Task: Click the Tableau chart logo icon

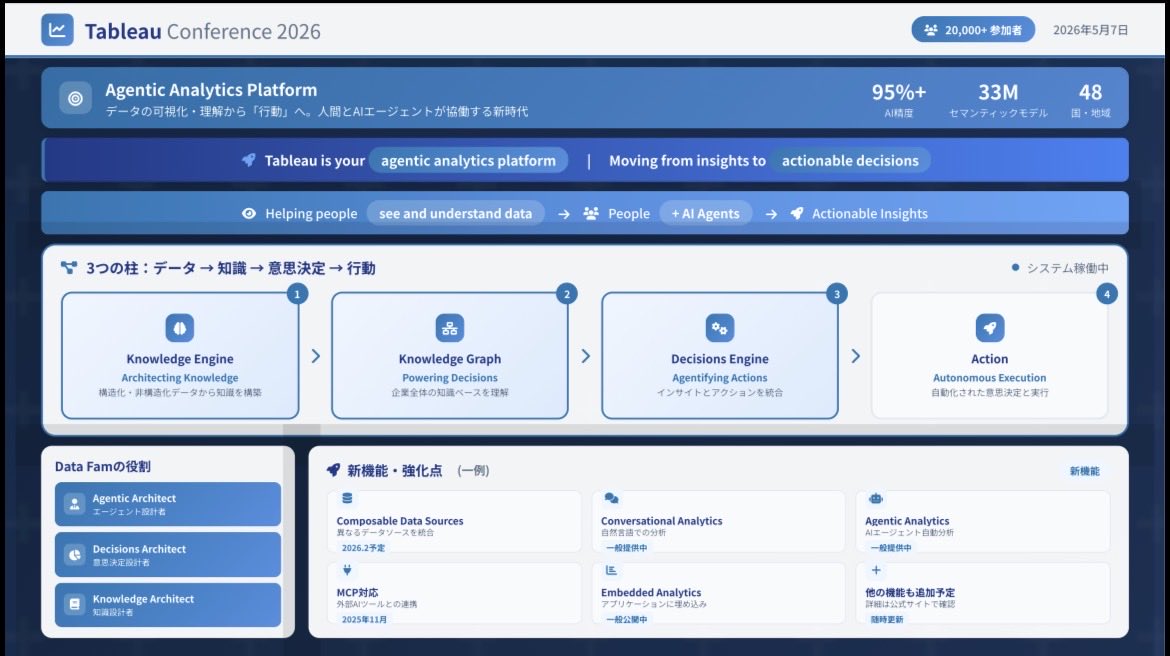Action: tap(57, 30)
